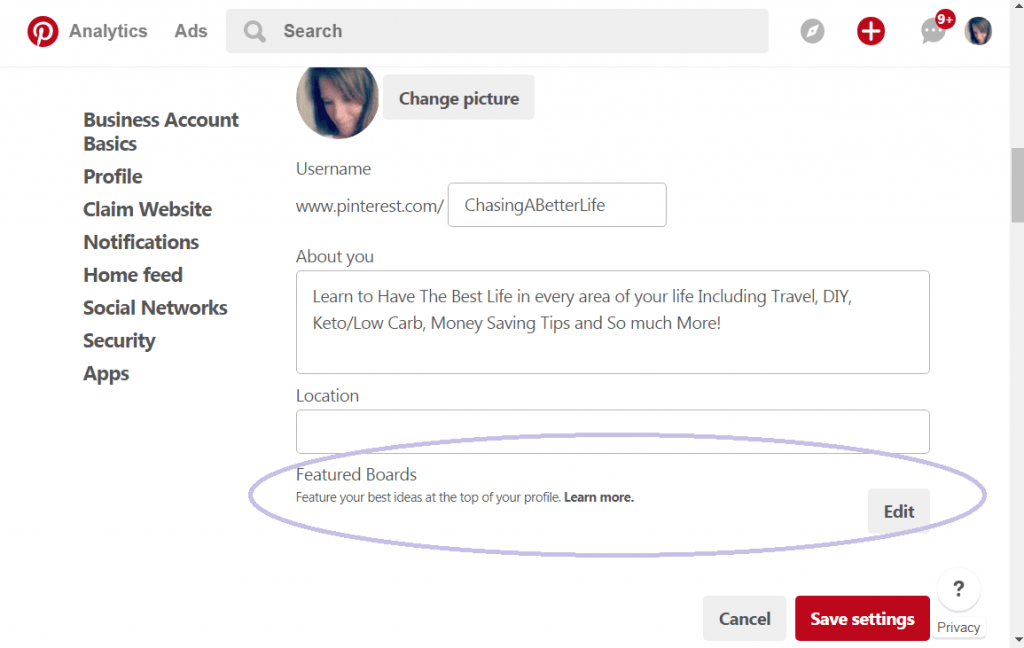Click the search magnifier icon

[x=255, y=31]
